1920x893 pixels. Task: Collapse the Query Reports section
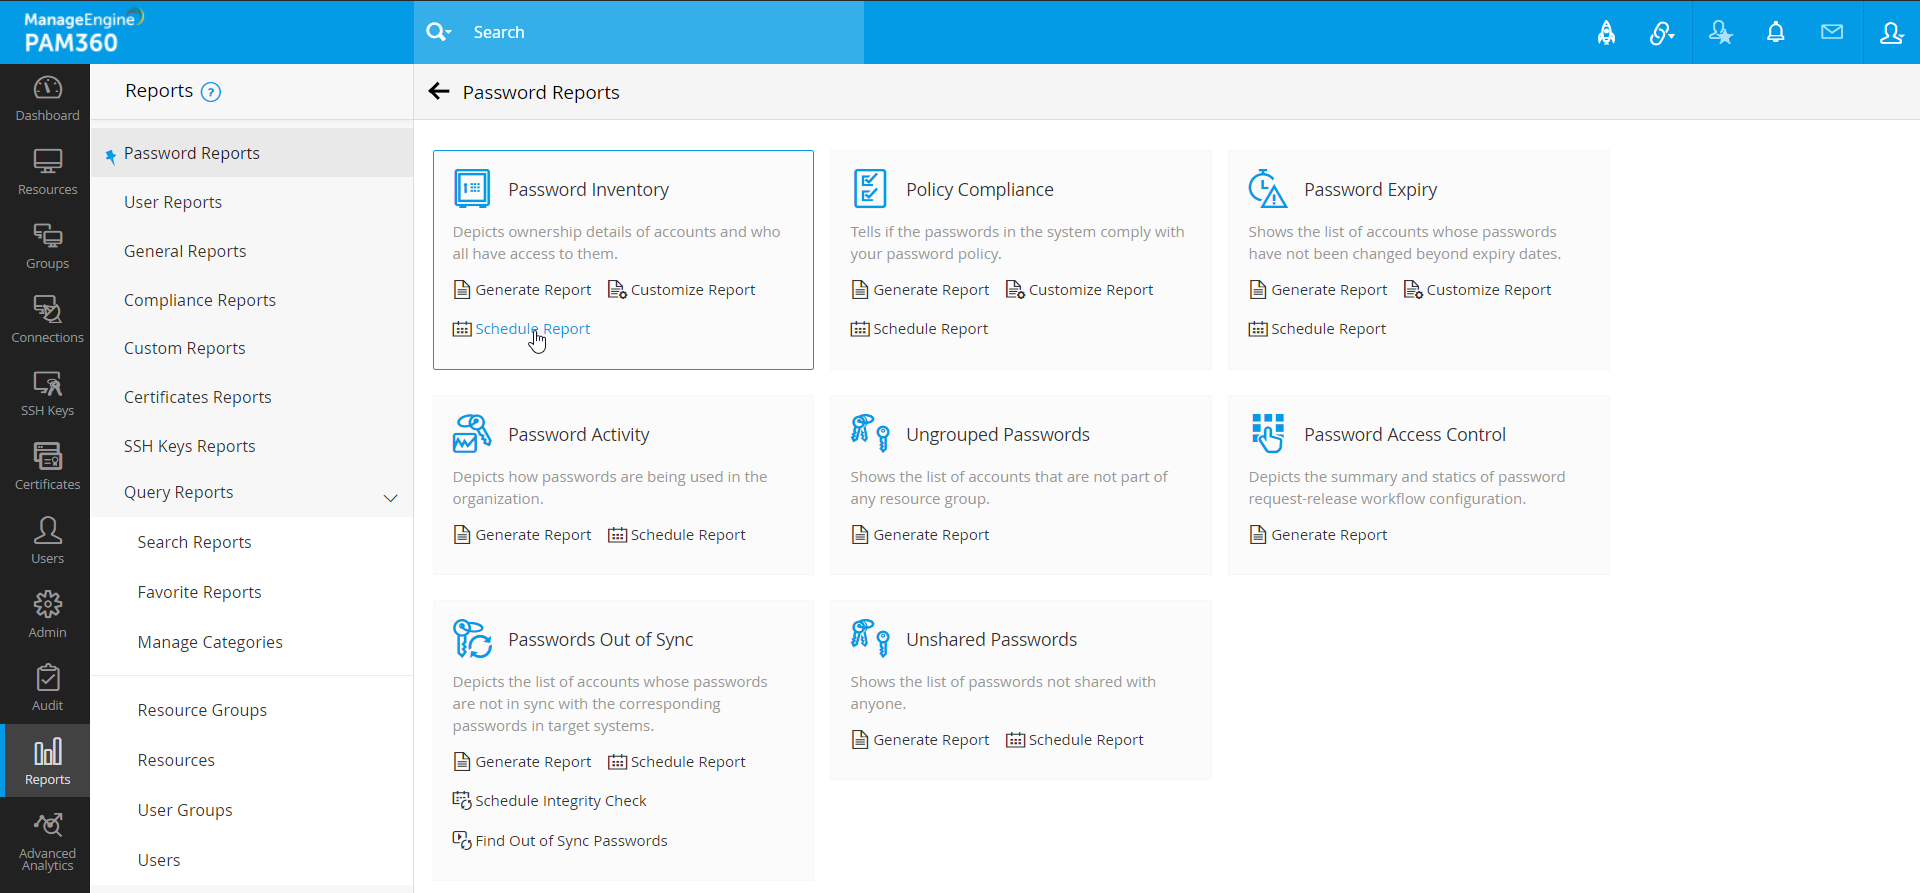(390, 497)
